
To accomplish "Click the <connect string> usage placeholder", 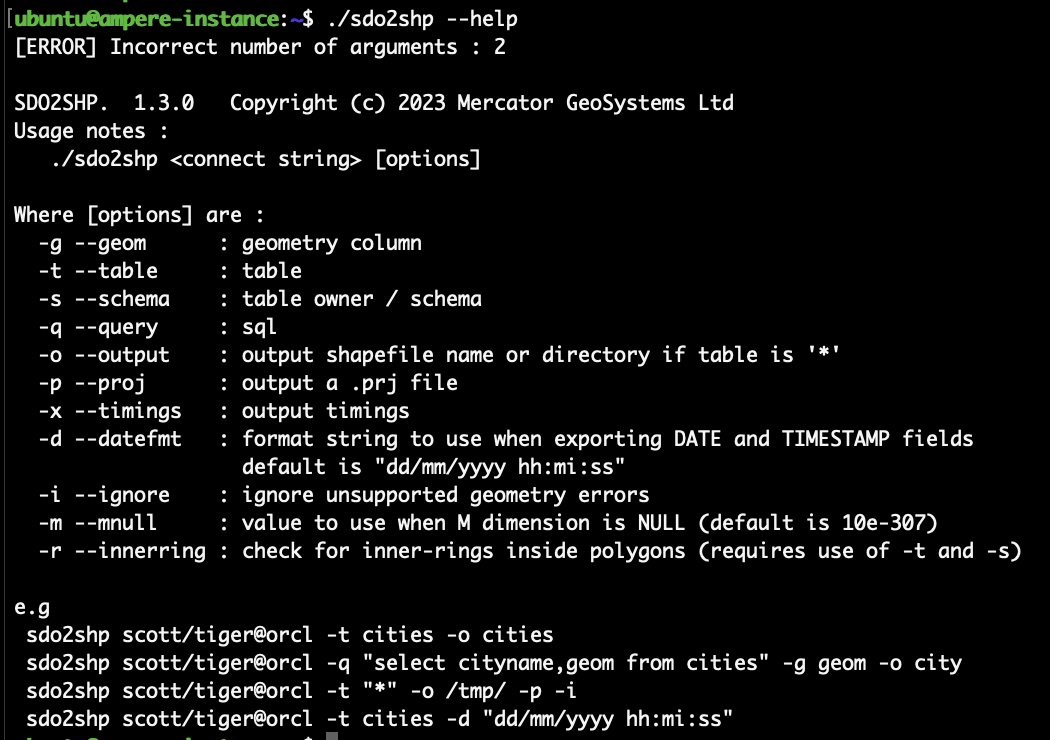I will 266,159.
